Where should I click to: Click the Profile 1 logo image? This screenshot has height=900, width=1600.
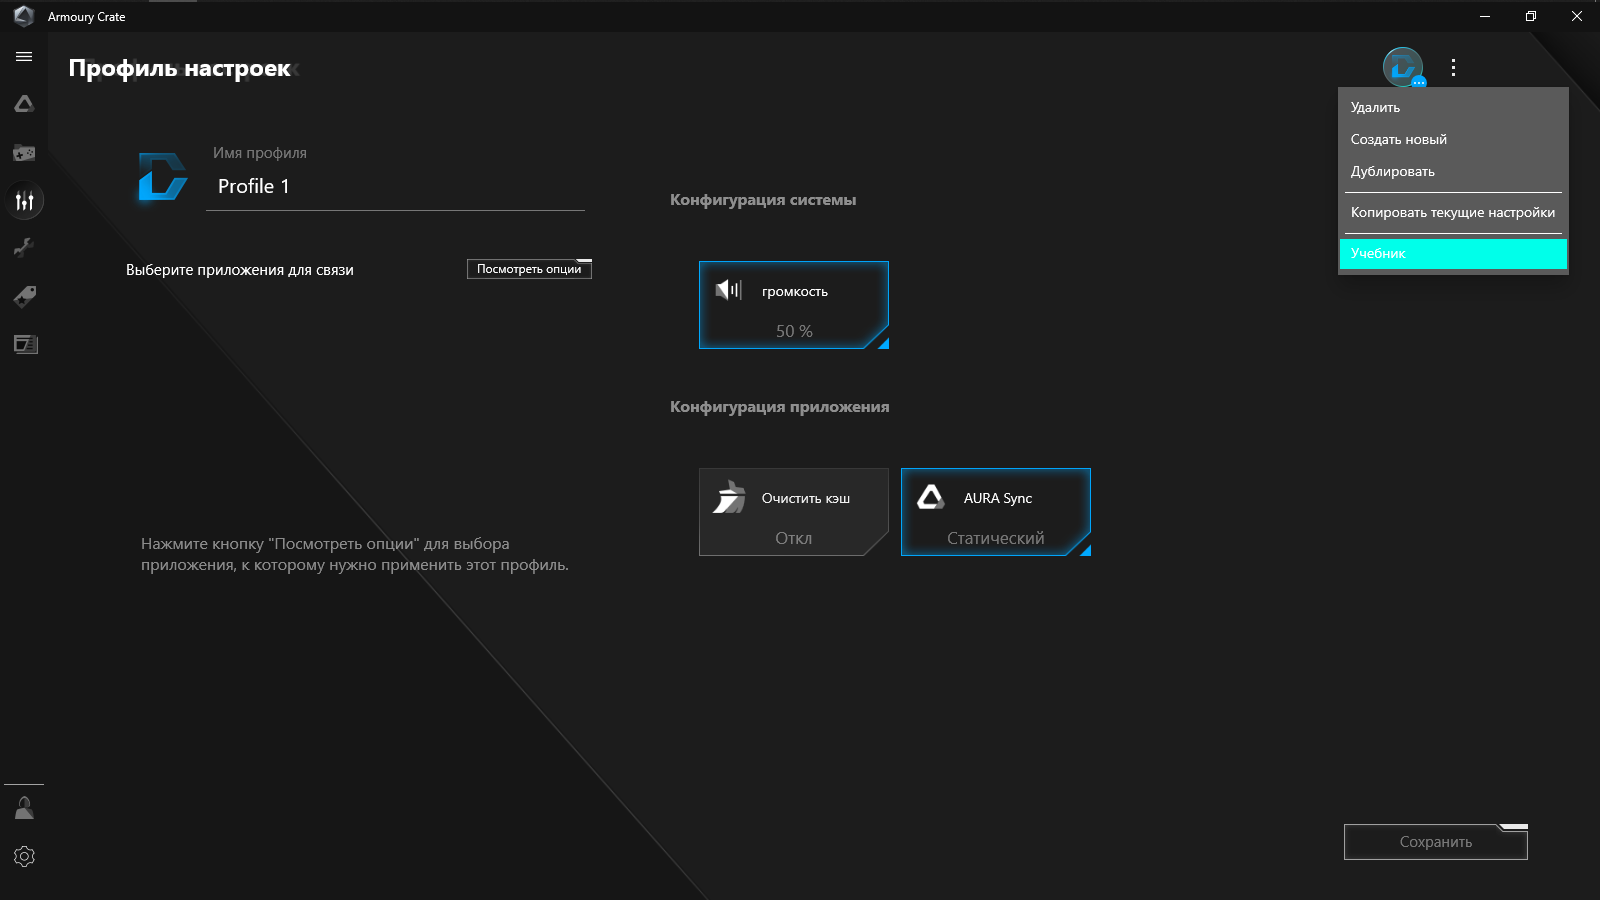pyautogui.click(x=162, y=176)
